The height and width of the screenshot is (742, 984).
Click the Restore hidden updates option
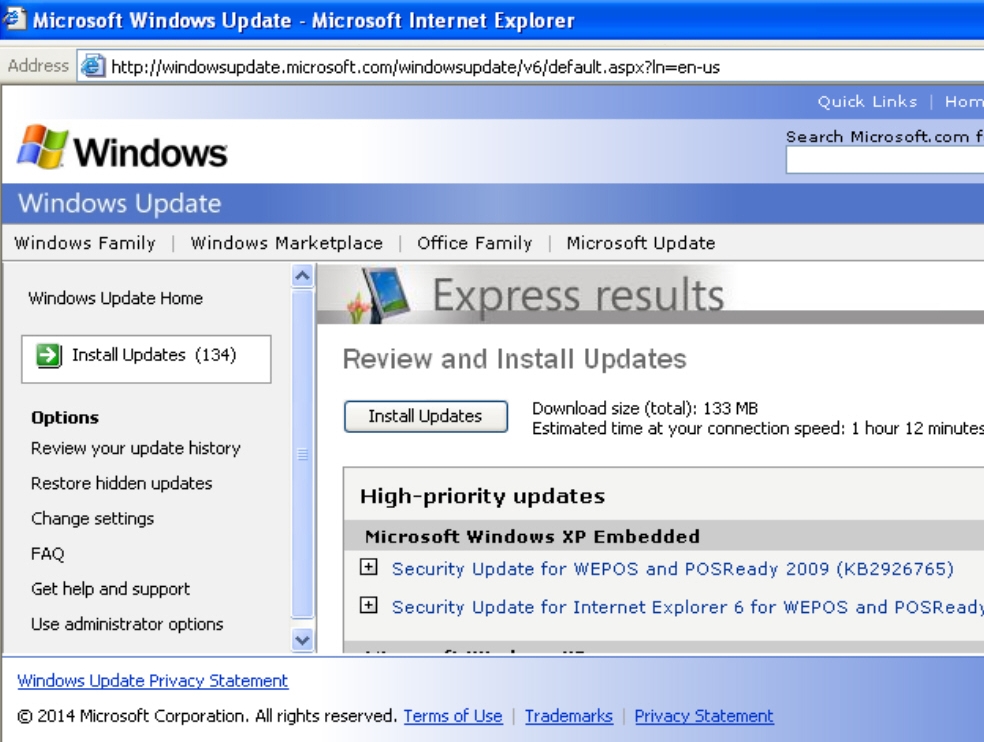(x=122, y=483)
